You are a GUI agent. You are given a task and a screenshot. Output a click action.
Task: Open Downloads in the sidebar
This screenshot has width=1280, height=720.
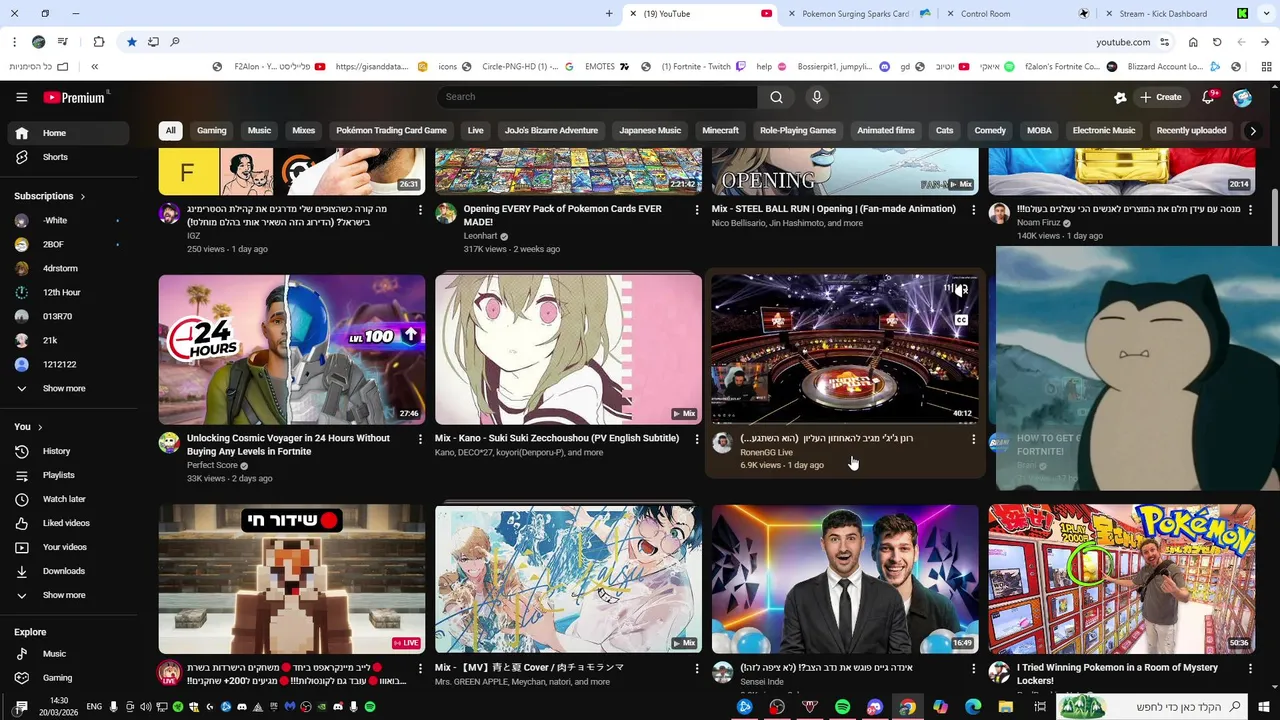65,571
